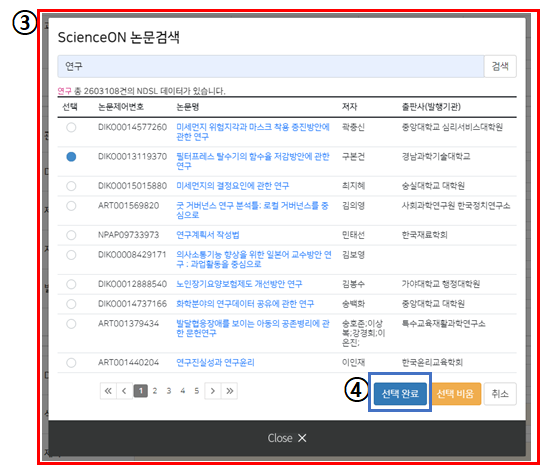Viewport: 552px width, 473px height.
Task: Click the blue 선택 완료 button
Action: coord(400,393)
